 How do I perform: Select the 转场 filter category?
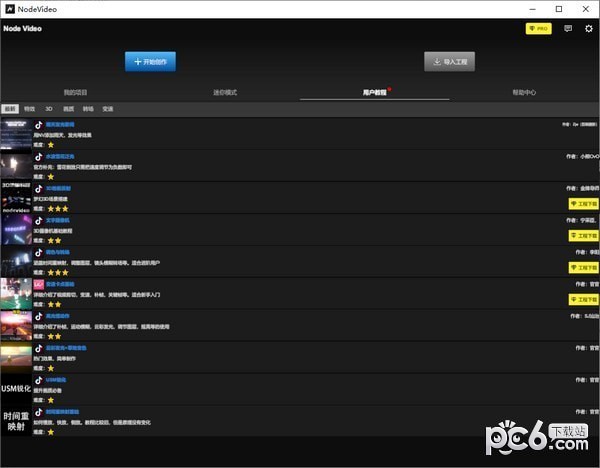(88, 109)
